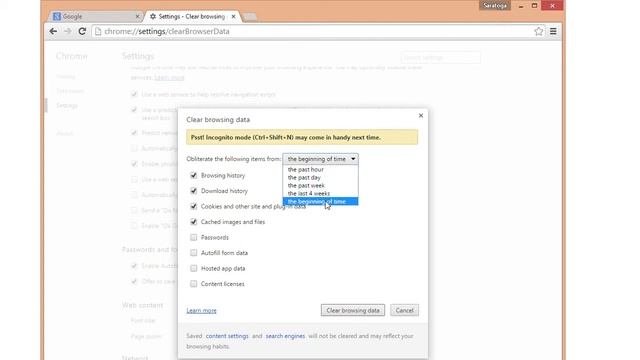Close the Clear browsing data dialog
Viewport: 640px width, 360px height.
tap(421, 116)
